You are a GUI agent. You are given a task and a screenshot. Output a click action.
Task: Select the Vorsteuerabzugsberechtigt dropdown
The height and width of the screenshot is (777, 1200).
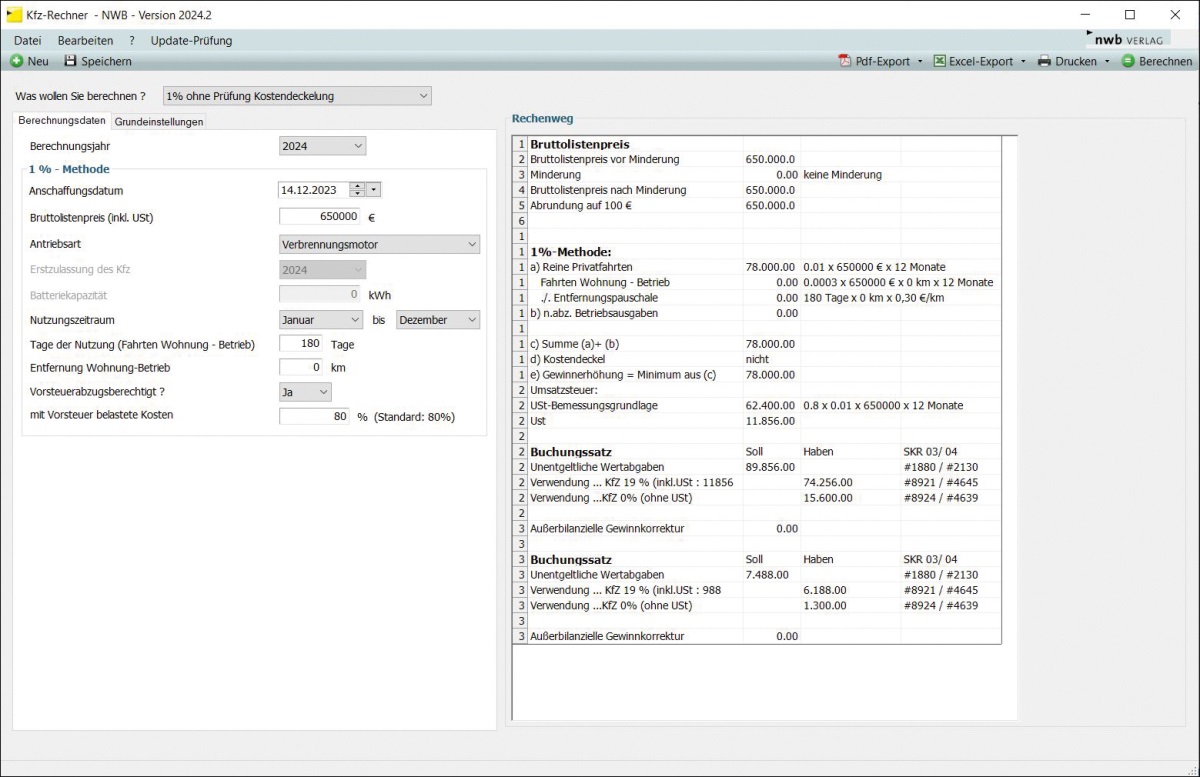[305, 392]
